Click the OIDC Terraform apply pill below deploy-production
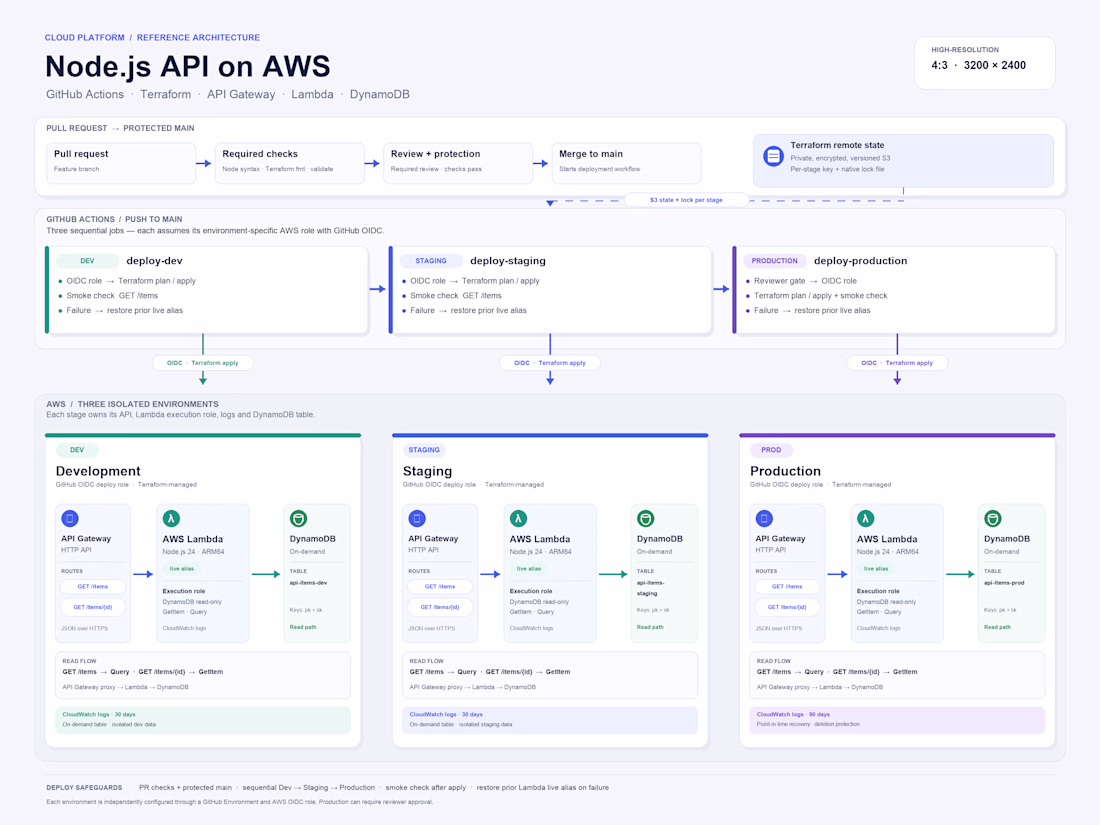This screenshot has height=825, width=1100. 897,363
